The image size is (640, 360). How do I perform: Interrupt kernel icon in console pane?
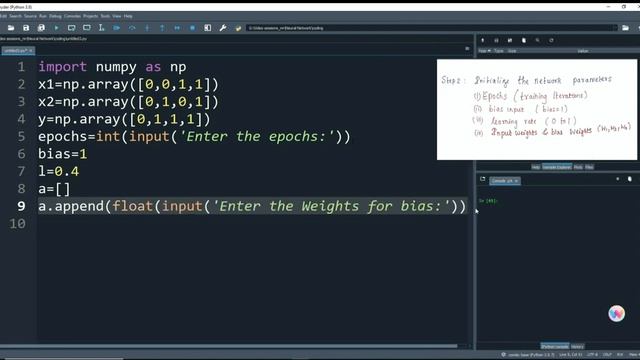618,179
